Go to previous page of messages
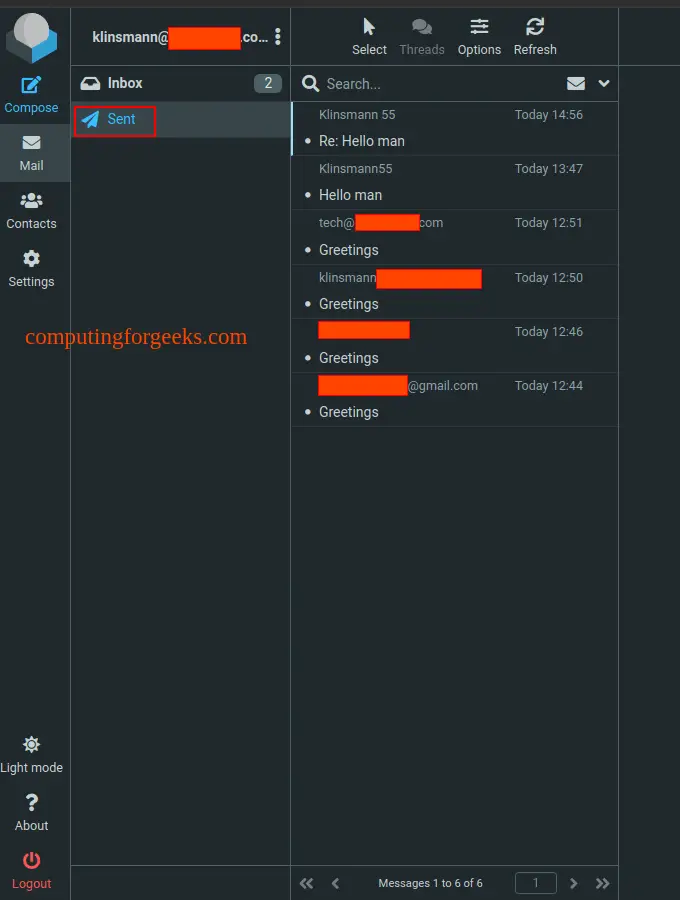The height and width of the screenshot is (900, 680). click(x=335, y=883)
